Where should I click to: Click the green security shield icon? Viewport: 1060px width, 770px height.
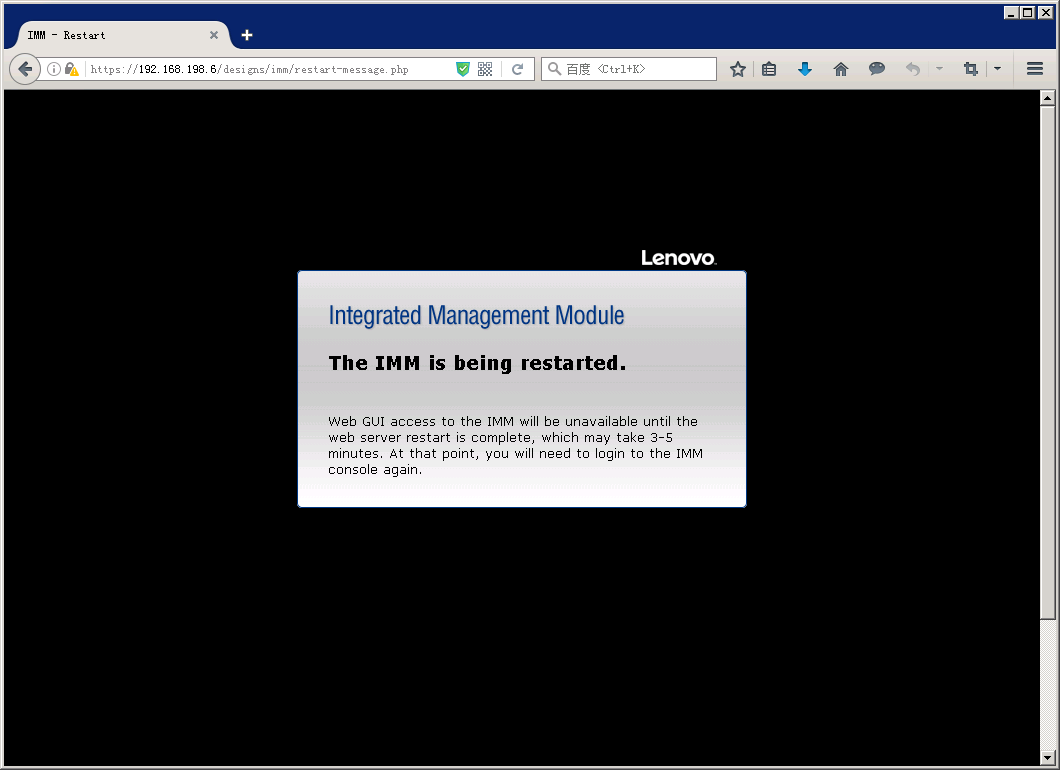click(463, 69)
